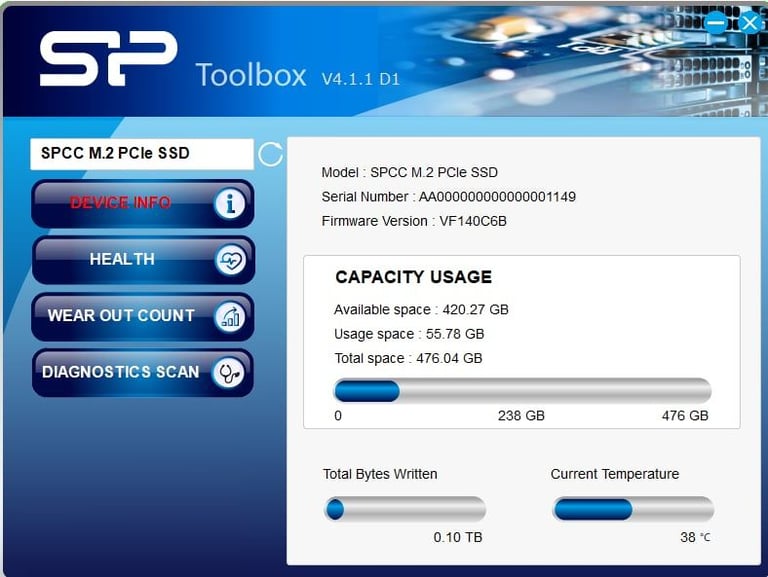Image resolution: width=768 pixels, height=577 pixels.
Task: Open the WEAR OUT COUNT section
Action: point(143,316)
